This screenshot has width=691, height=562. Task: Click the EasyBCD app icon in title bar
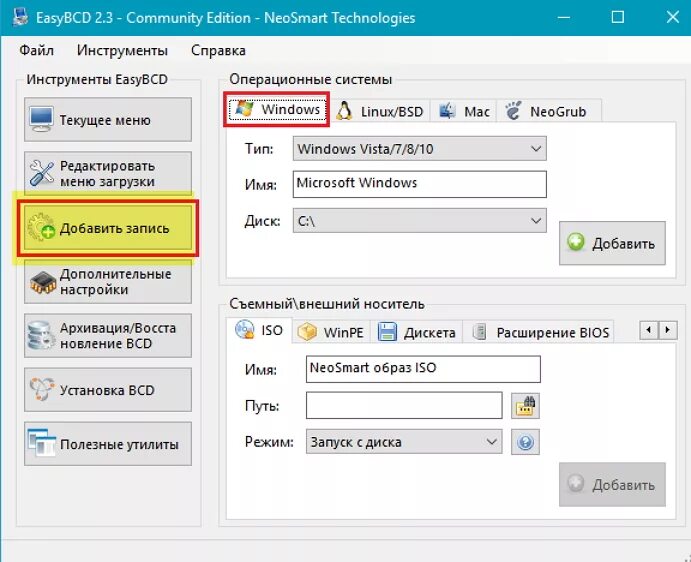click(x=20, y=17)
